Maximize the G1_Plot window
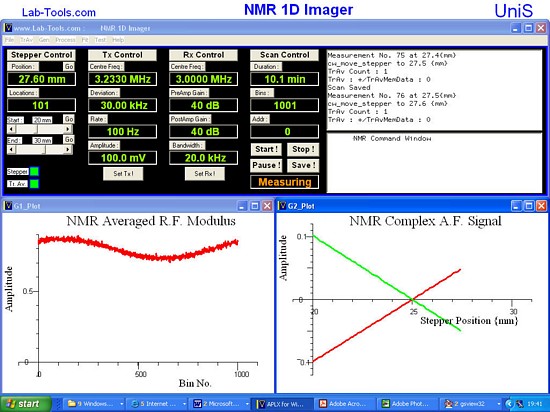Screen dimensions: 550x412 point(255,206)
